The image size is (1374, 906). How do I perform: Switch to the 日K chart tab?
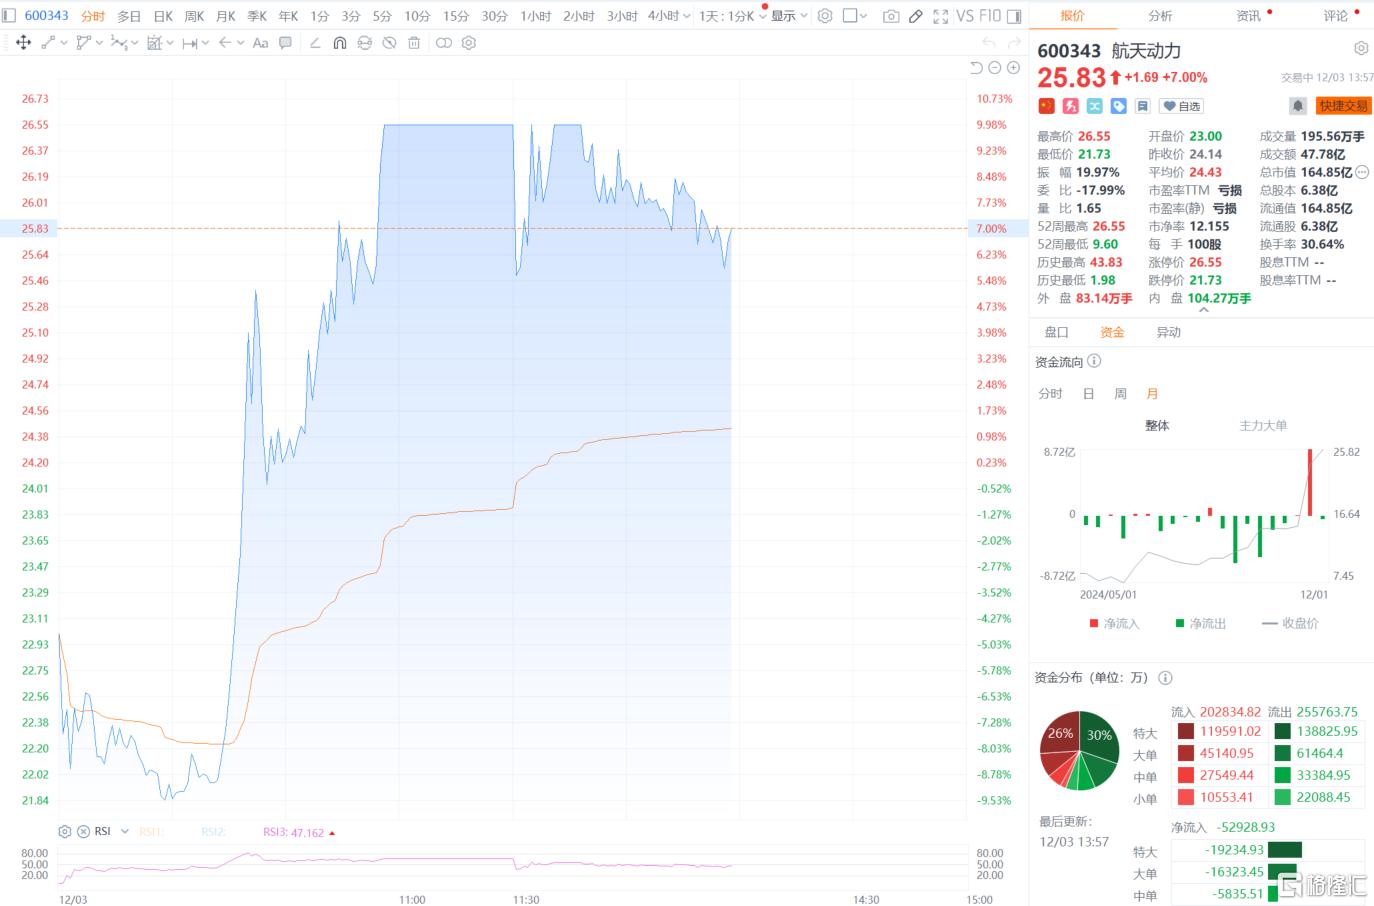163,16
